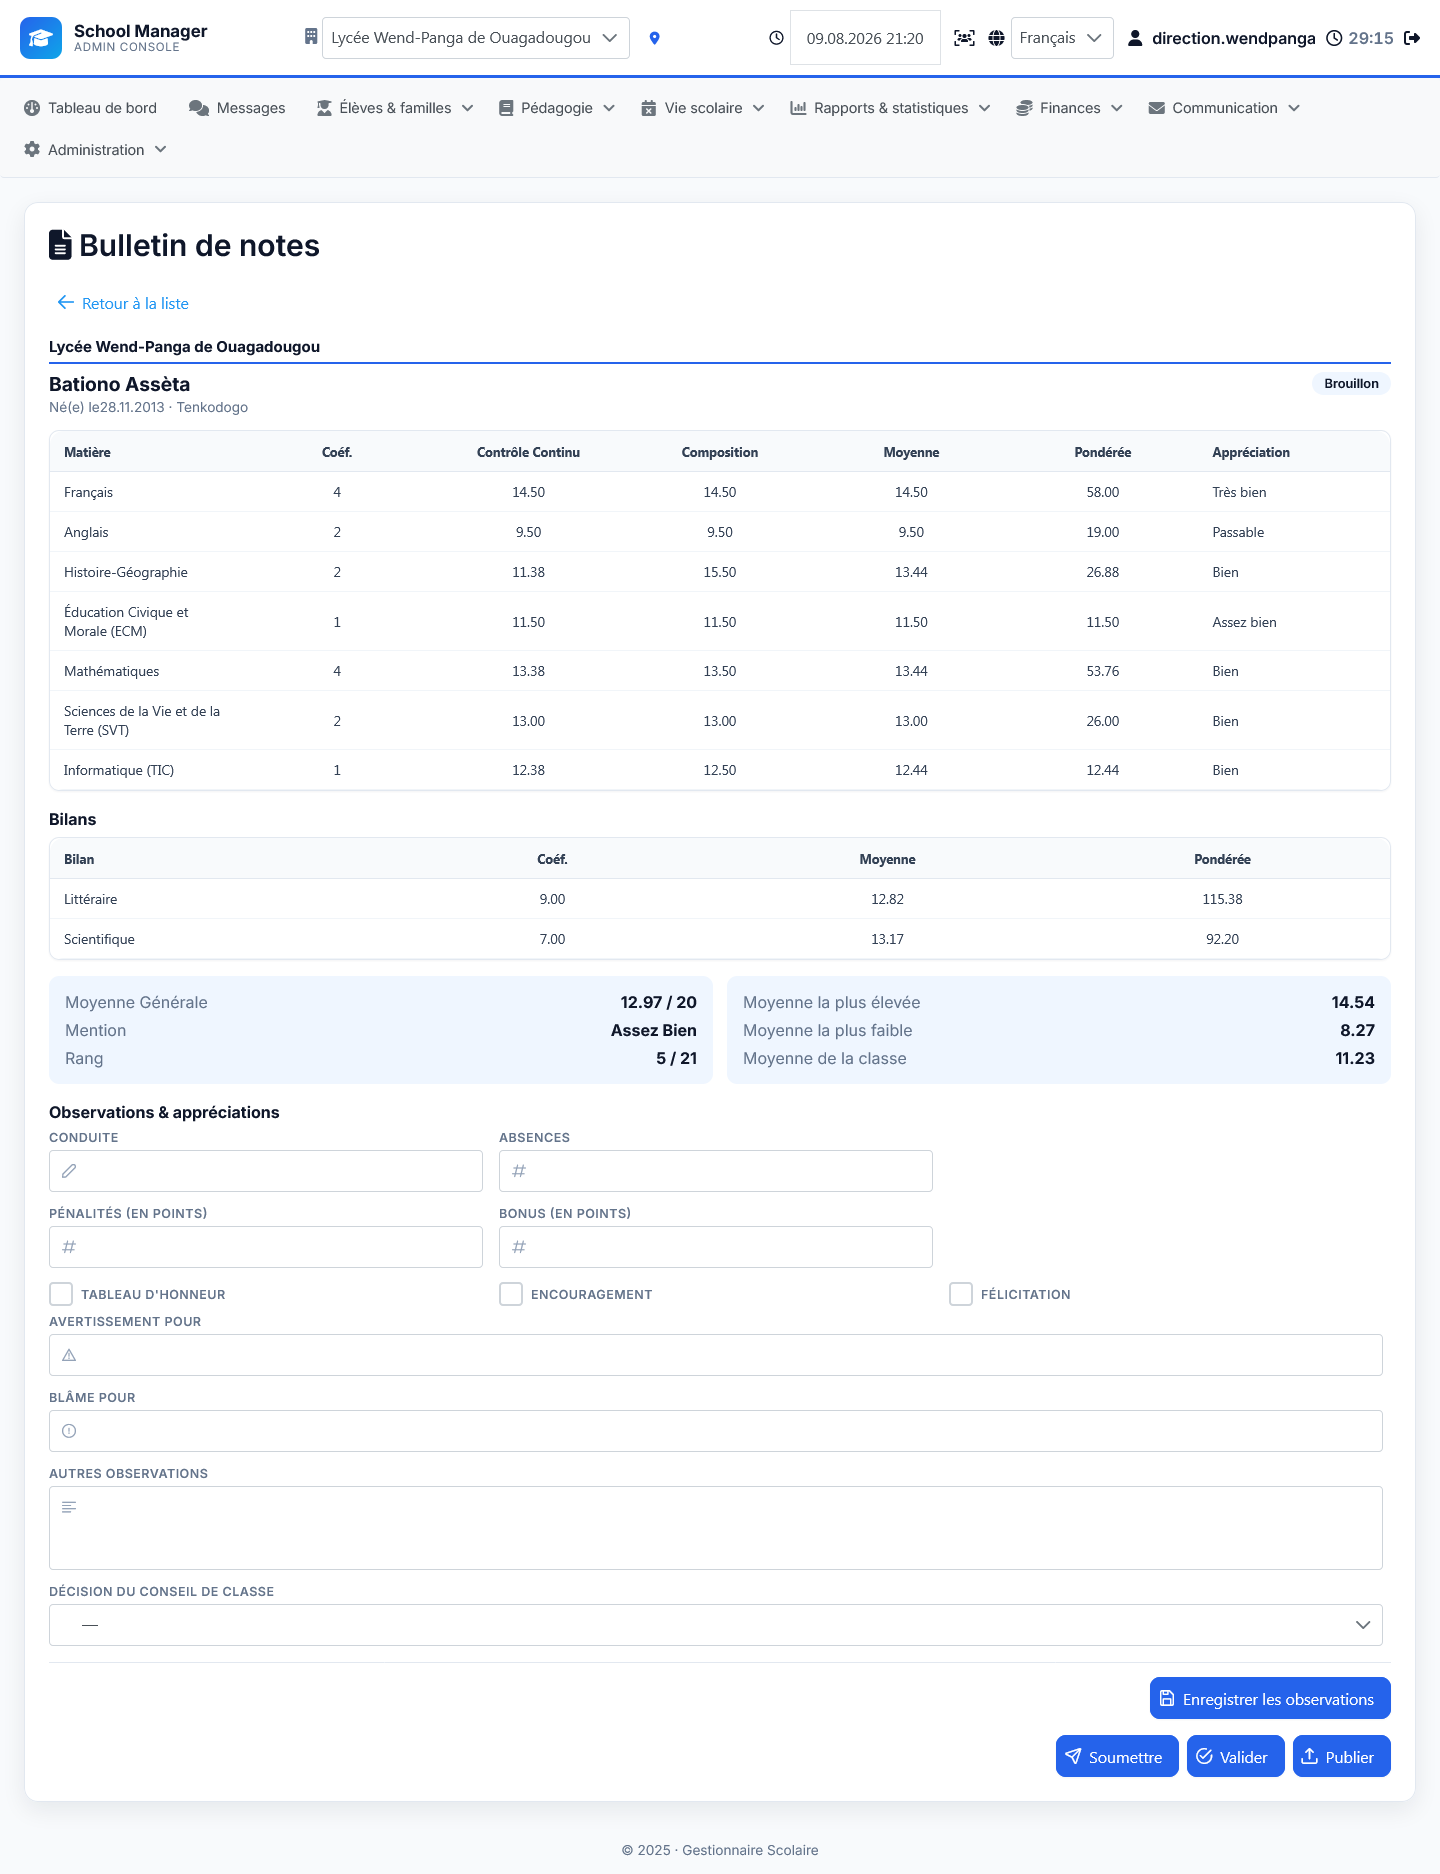The width and height of the screenshot is (1440, 1874).
Task: Click the date time field 09.08.2026 21:20
Action: pyautogui.click(x=865, y=38)
